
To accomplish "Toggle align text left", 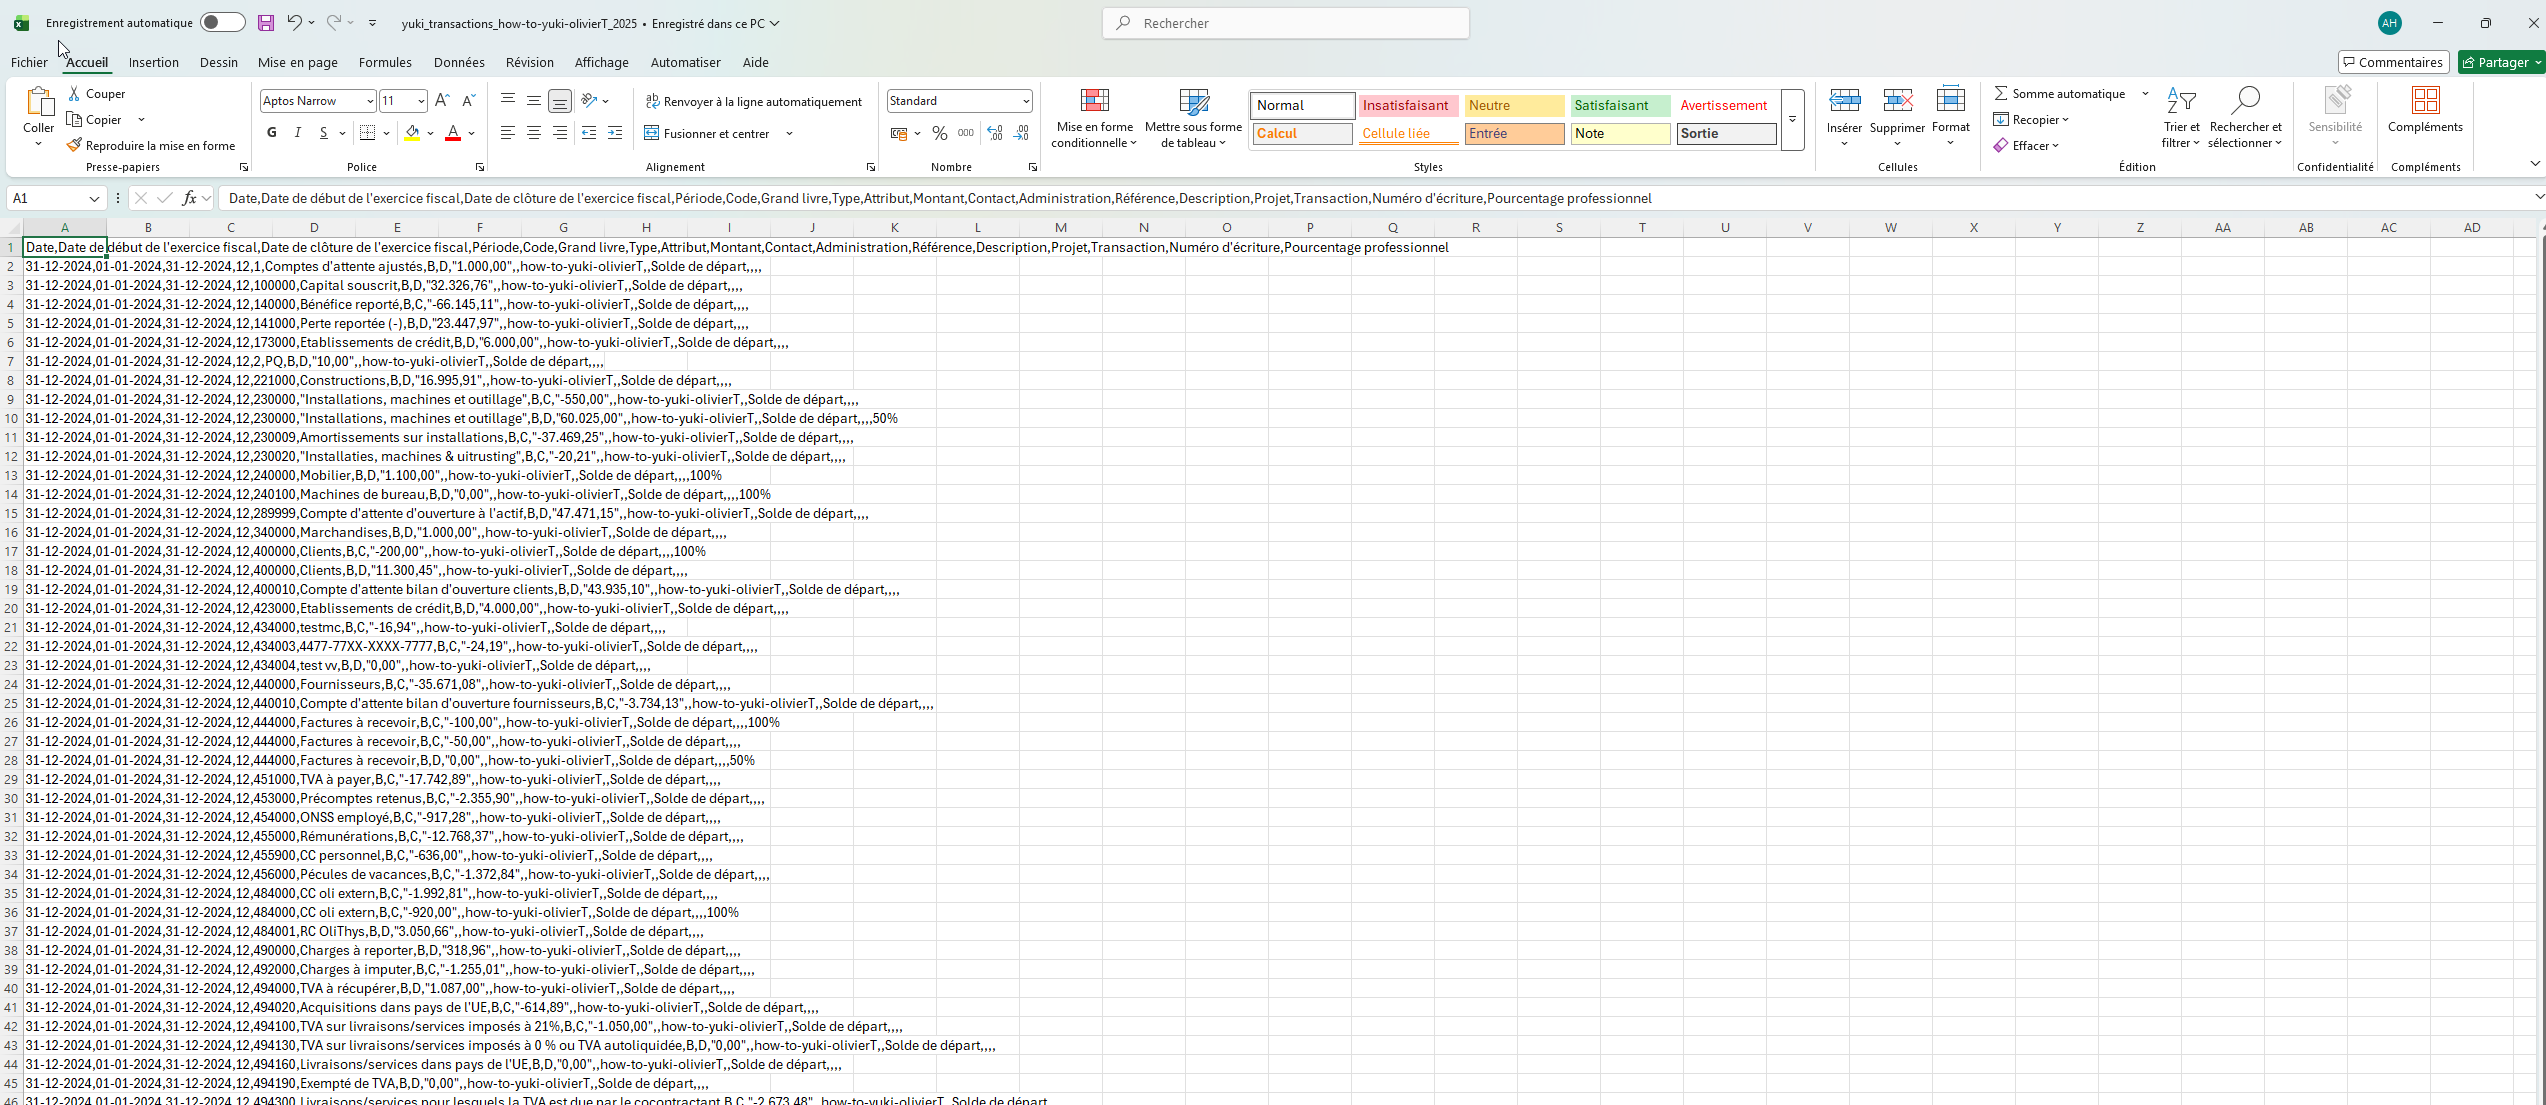I will pyautogui.click(x=508, y=133).
